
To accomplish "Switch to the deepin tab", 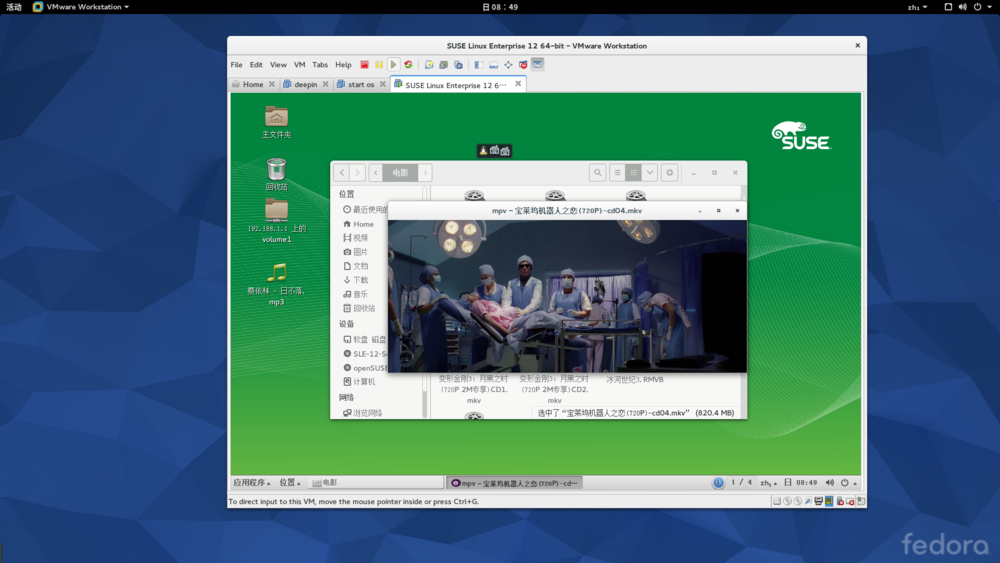I will (x=305, y=85).
